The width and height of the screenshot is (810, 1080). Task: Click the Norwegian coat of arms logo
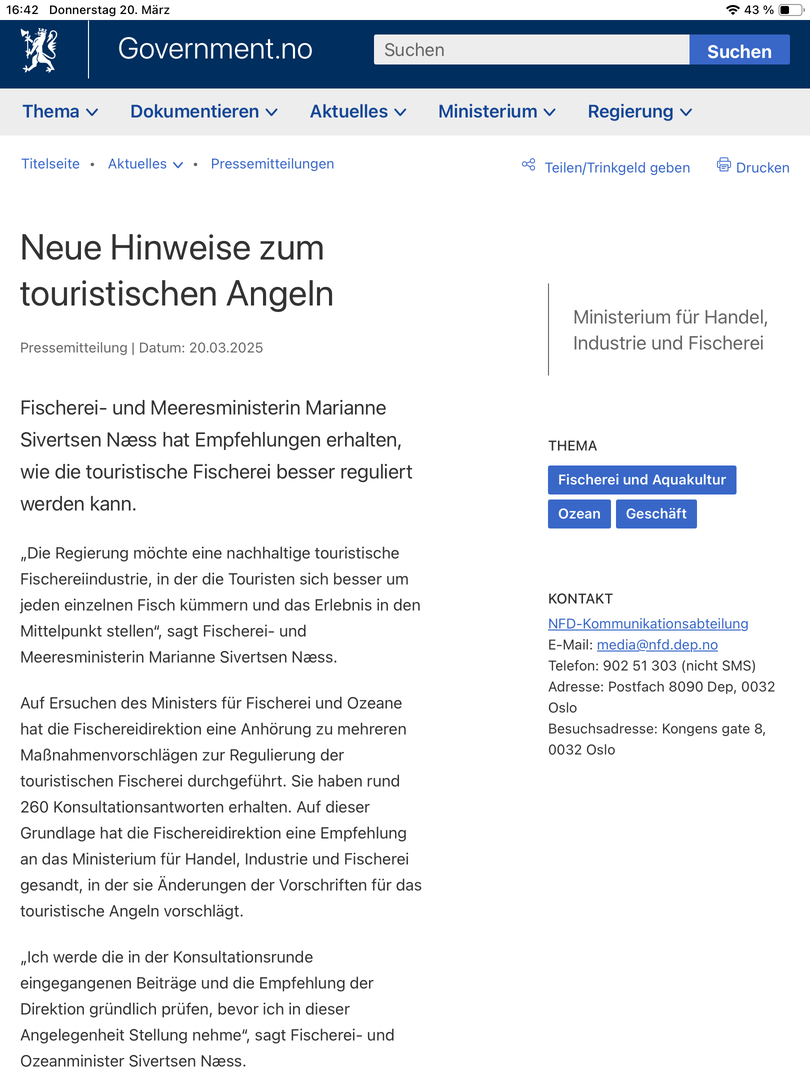tap(40, 50)
